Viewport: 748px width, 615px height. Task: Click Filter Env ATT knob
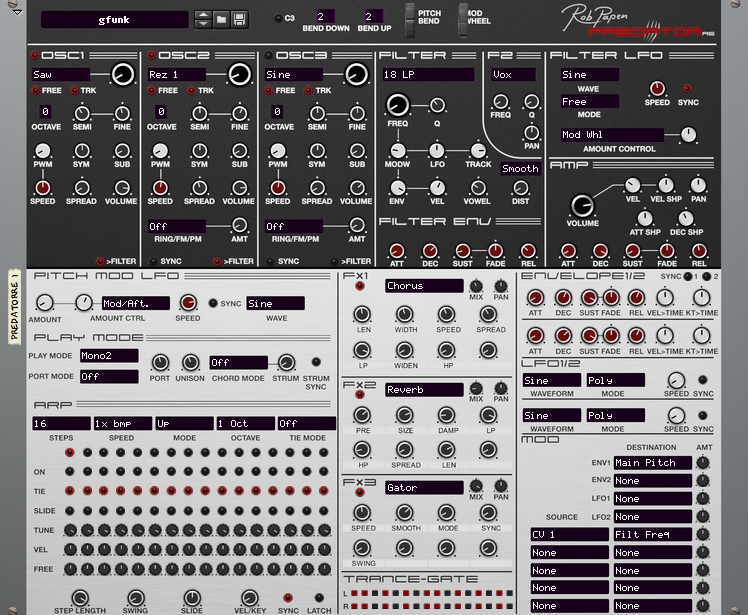(397, 250)
